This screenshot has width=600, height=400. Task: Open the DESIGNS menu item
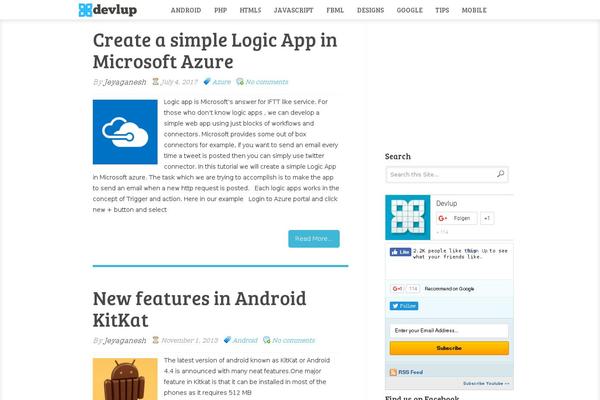(370, 10)
